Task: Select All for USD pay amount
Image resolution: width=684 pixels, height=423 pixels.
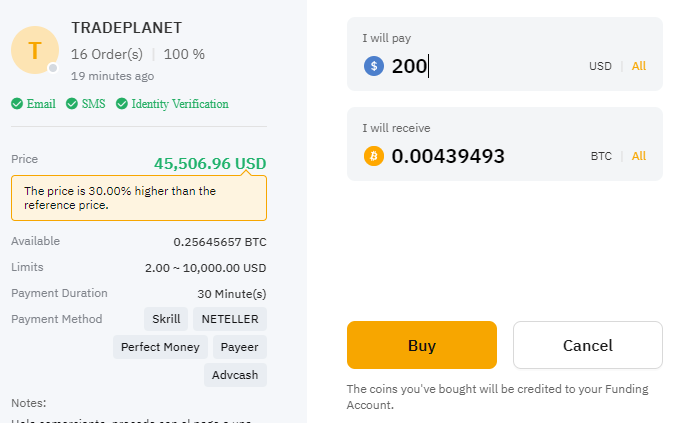Action: pos(639,66)
